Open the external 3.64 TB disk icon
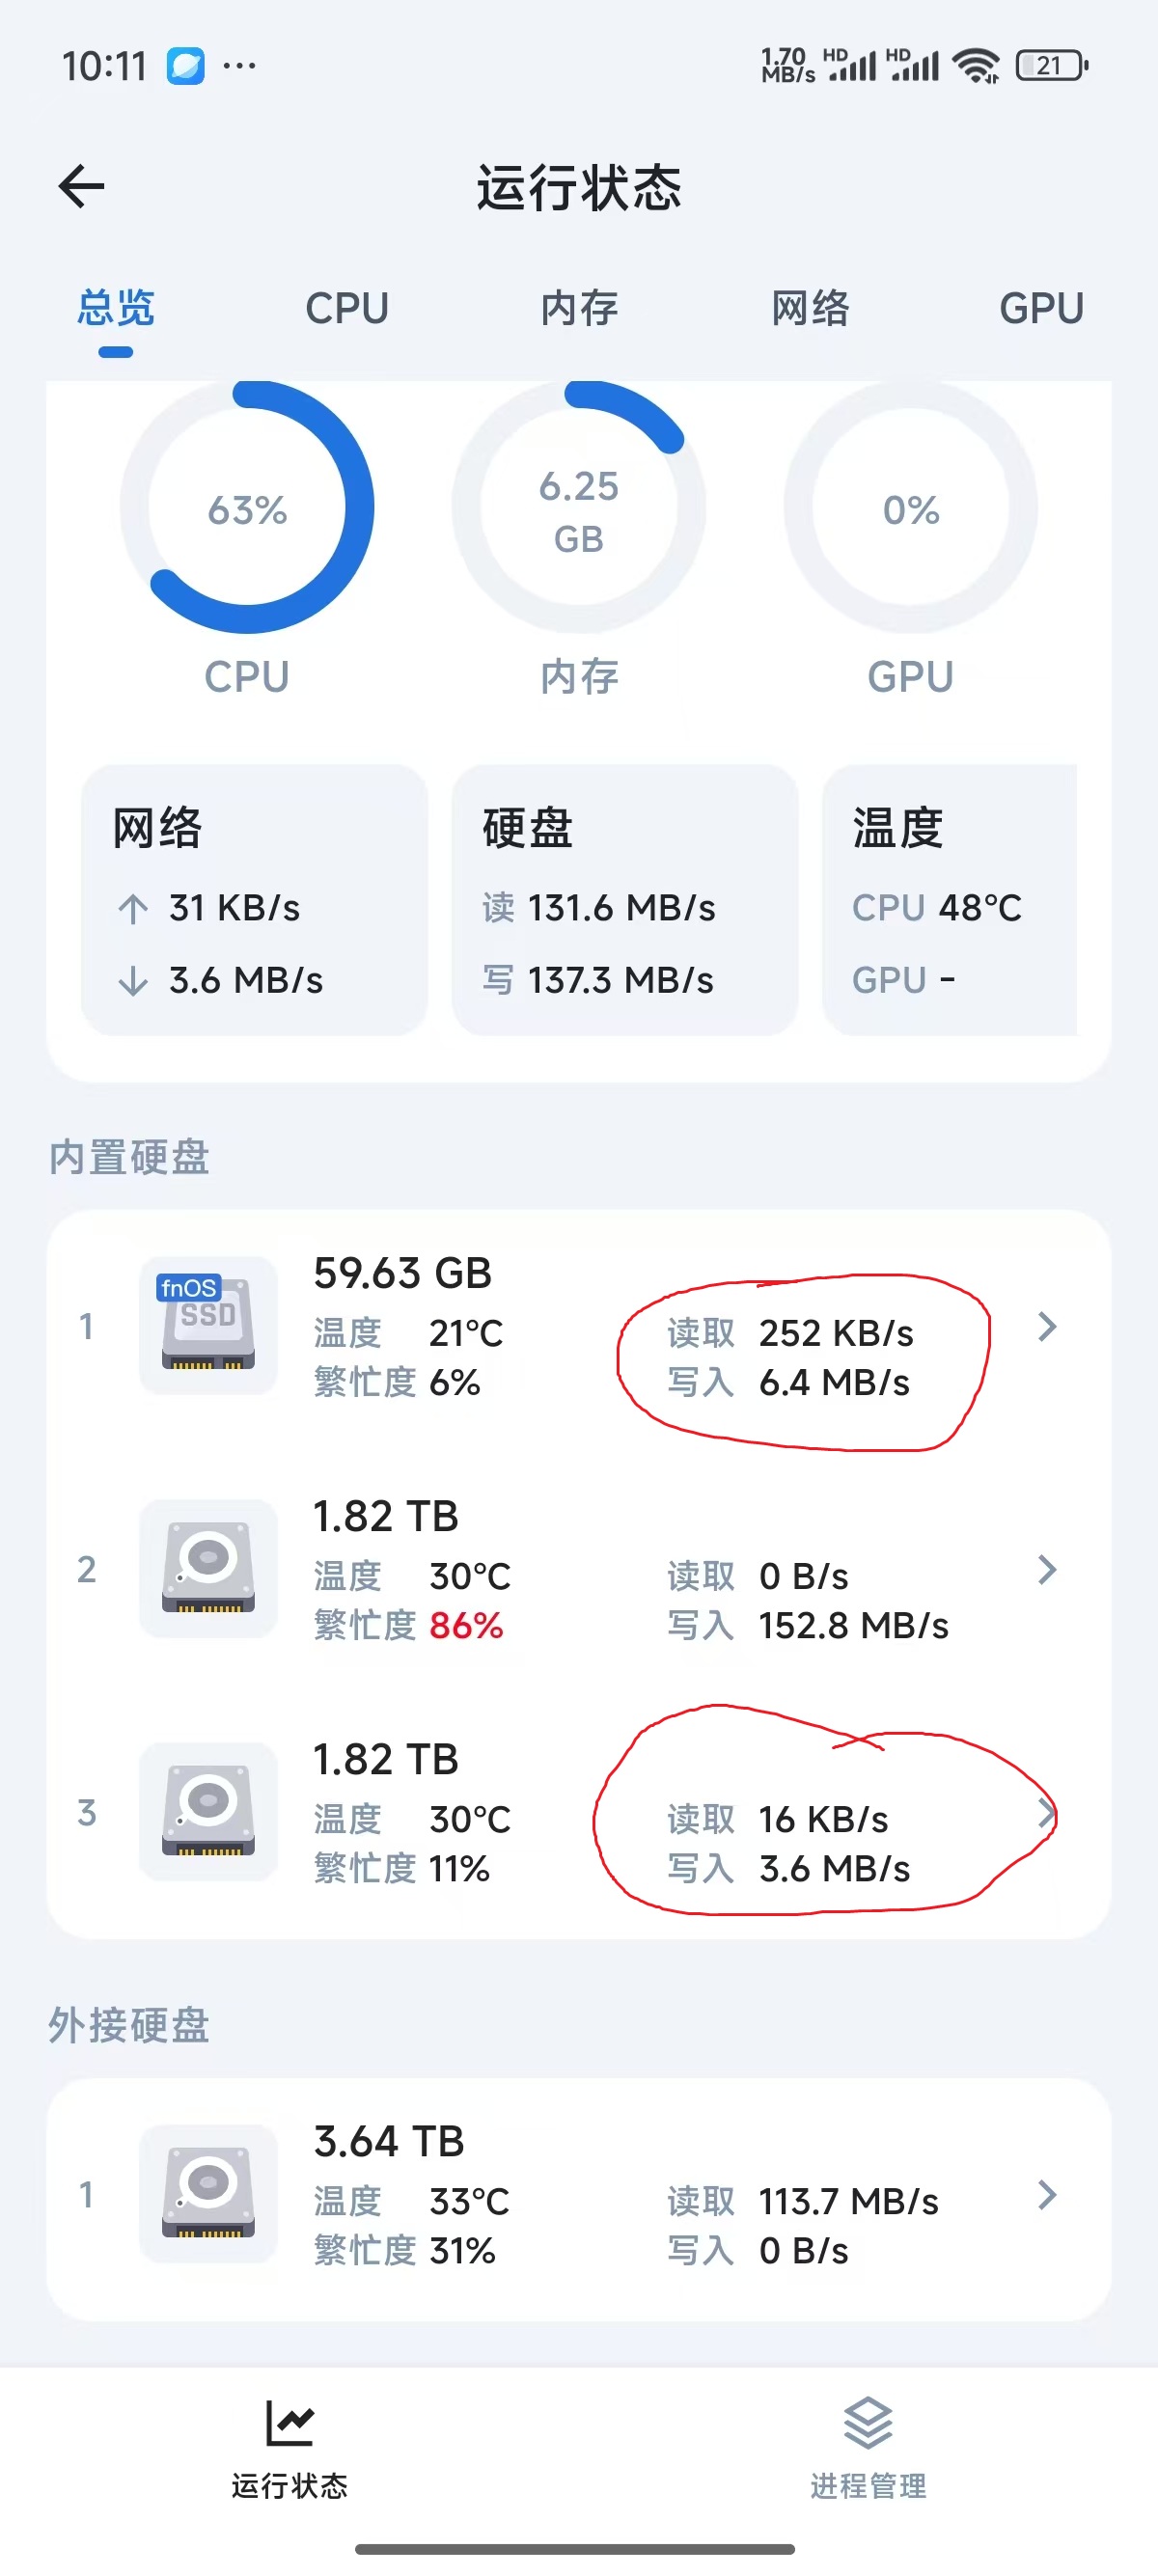Screen dimensions: 1158x2576 (x=208, y=2194)
